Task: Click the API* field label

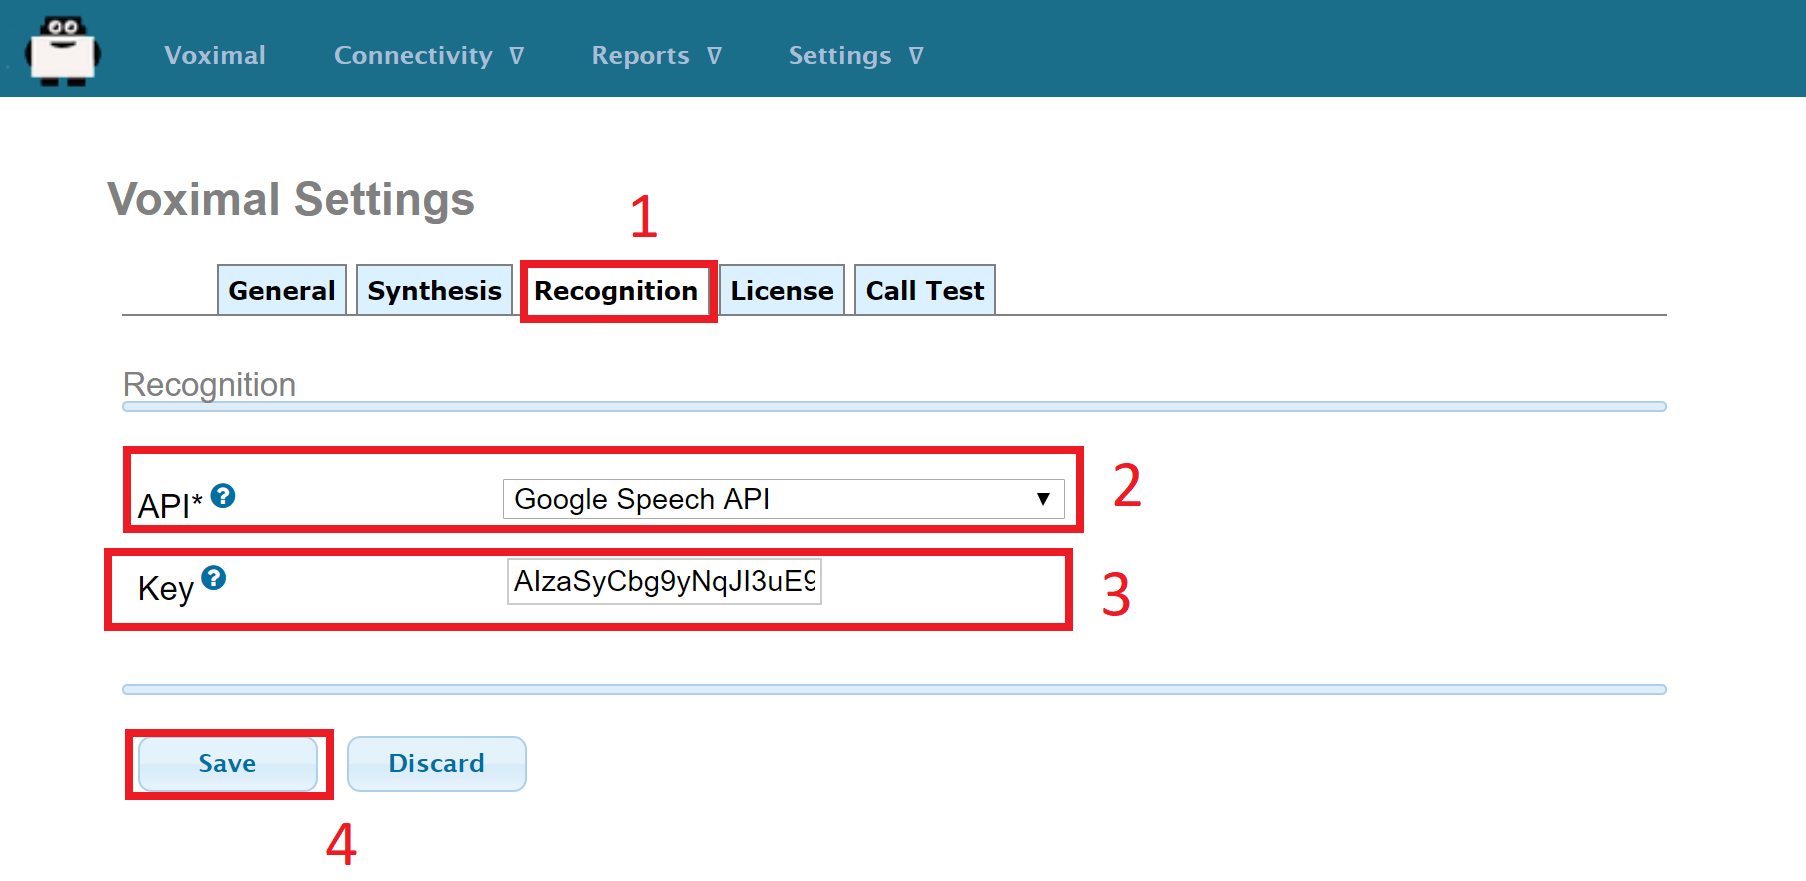Action: 169,505
